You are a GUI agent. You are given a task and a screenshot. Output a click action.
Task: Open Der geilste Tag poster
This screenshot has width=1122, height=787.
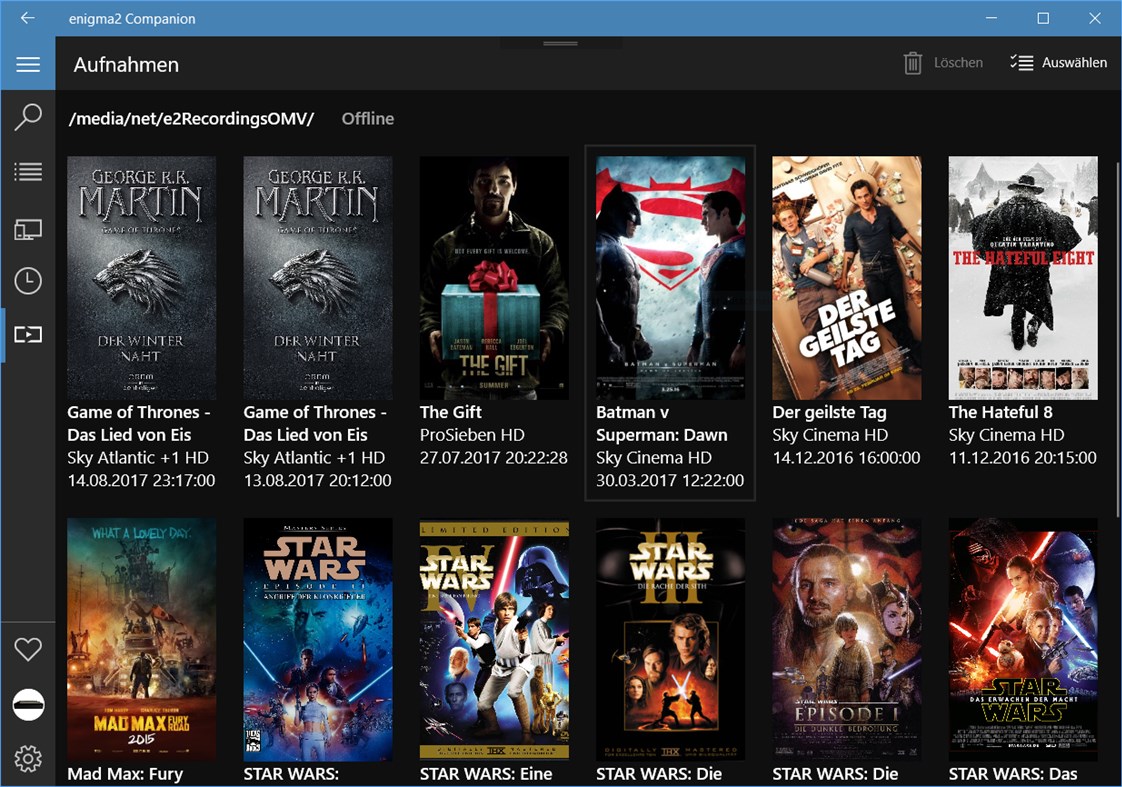point(847,278)
